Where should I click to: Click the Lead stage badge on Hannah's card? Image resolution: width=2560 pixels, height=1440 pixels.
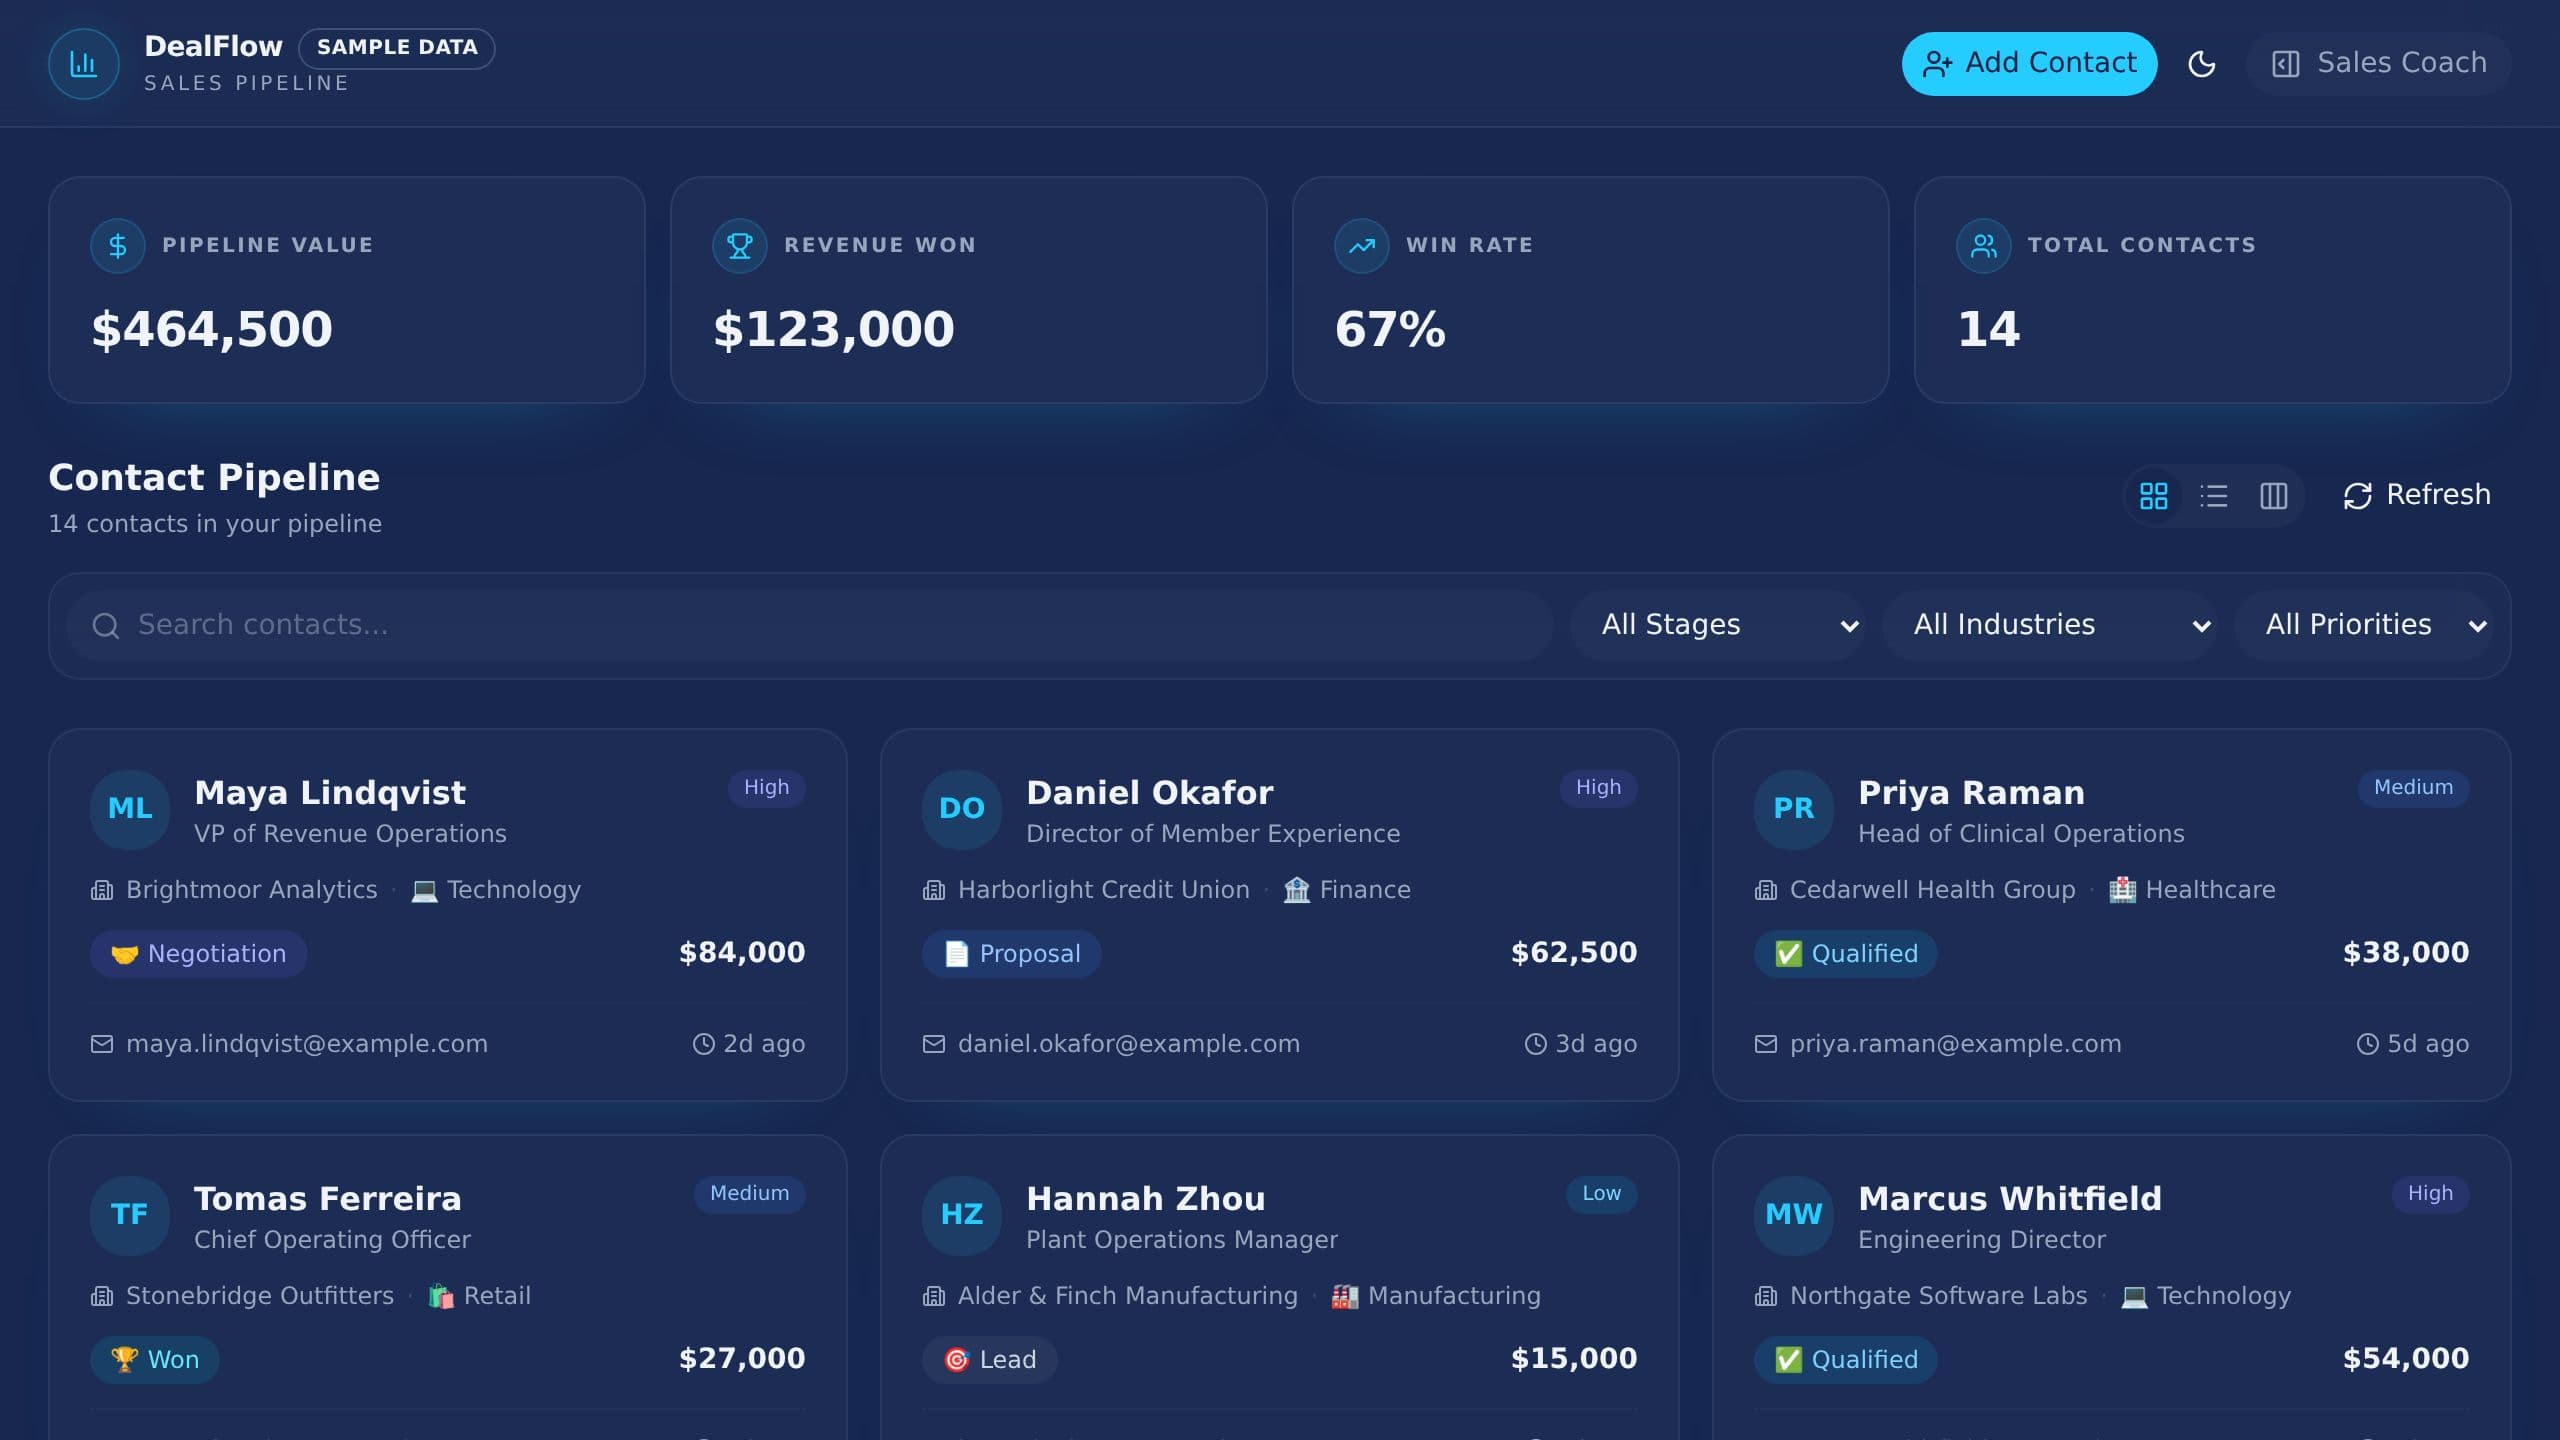pyautogui.click(x=990, y=1360)
